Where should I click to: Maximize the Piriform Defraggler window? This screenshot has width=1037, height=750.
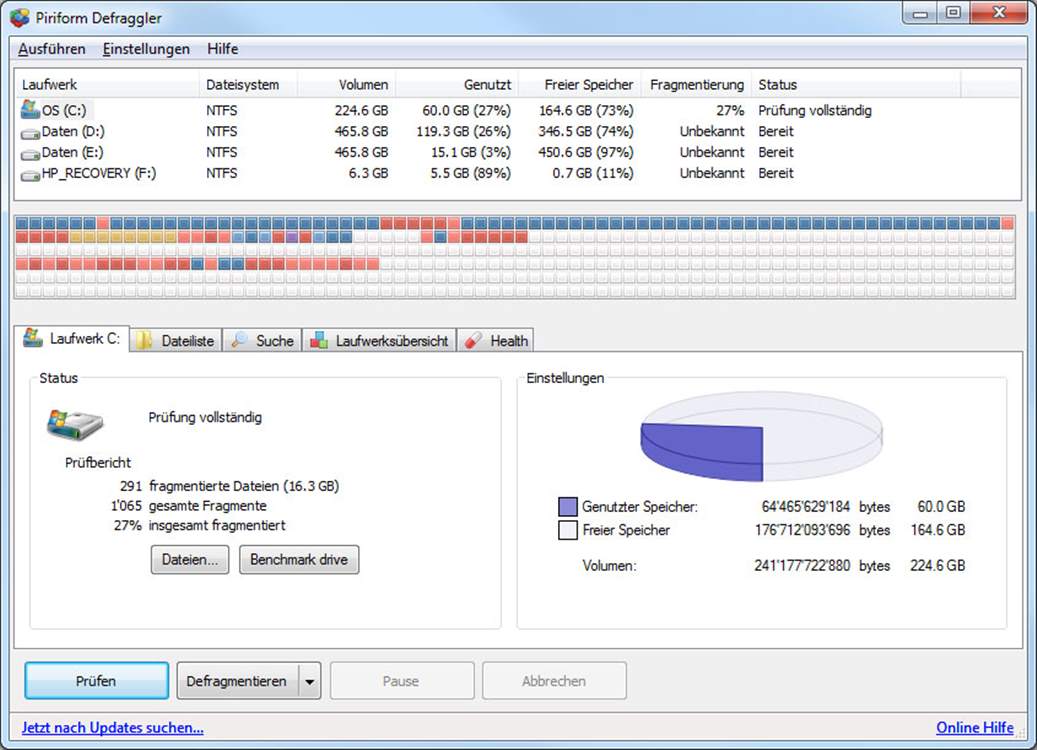(953, 13)
